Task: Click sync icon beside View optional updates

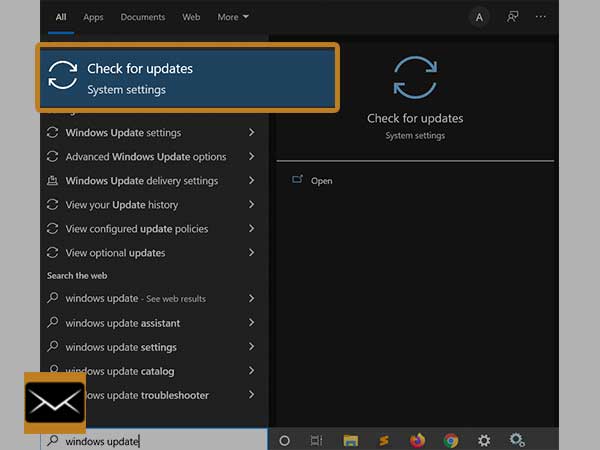Action: click(x=52, y=253)
